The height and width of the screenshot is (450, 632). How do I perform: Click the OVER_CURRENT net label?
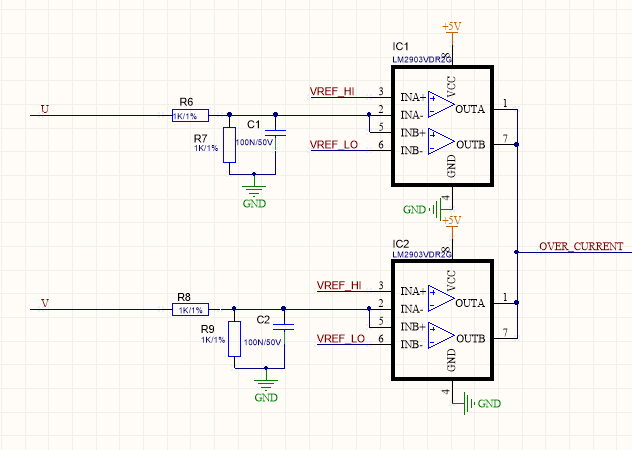(x=581, y=246)
